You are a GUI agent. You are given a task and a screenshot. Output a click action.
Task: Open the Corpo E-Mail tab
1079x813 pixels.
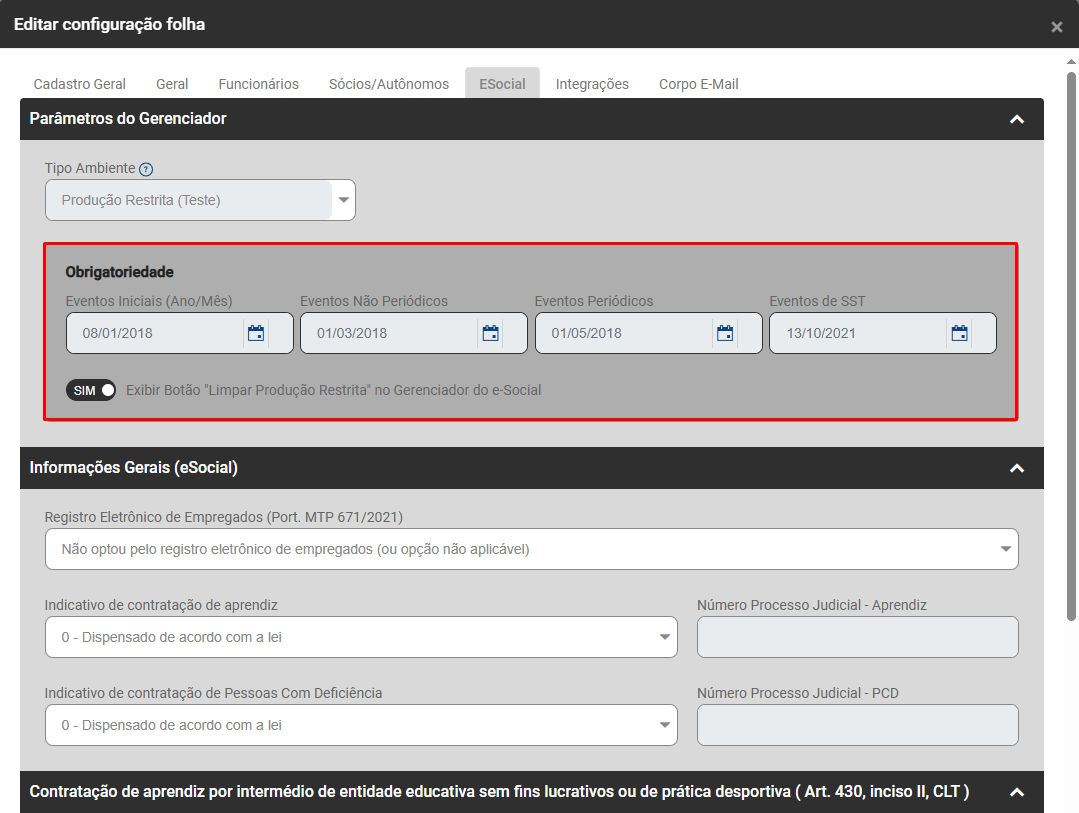(698, 84)
